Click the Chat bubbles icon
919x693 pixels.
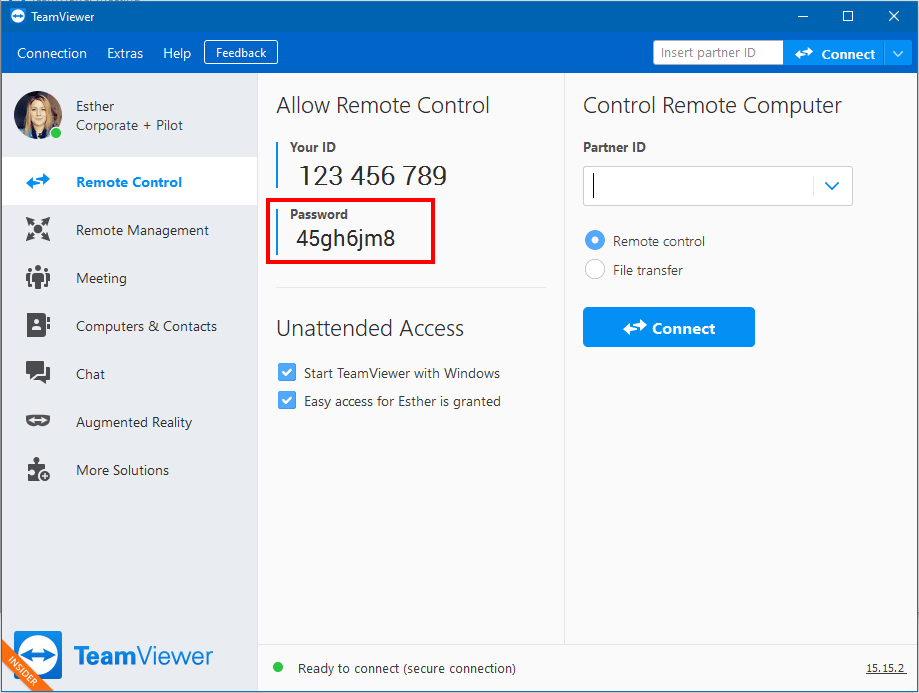38,372
